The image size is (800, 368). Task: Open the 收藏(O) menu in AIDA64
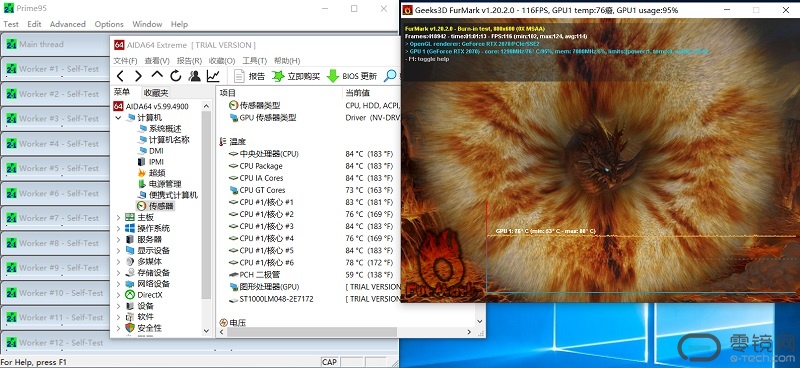click(222, 61)
